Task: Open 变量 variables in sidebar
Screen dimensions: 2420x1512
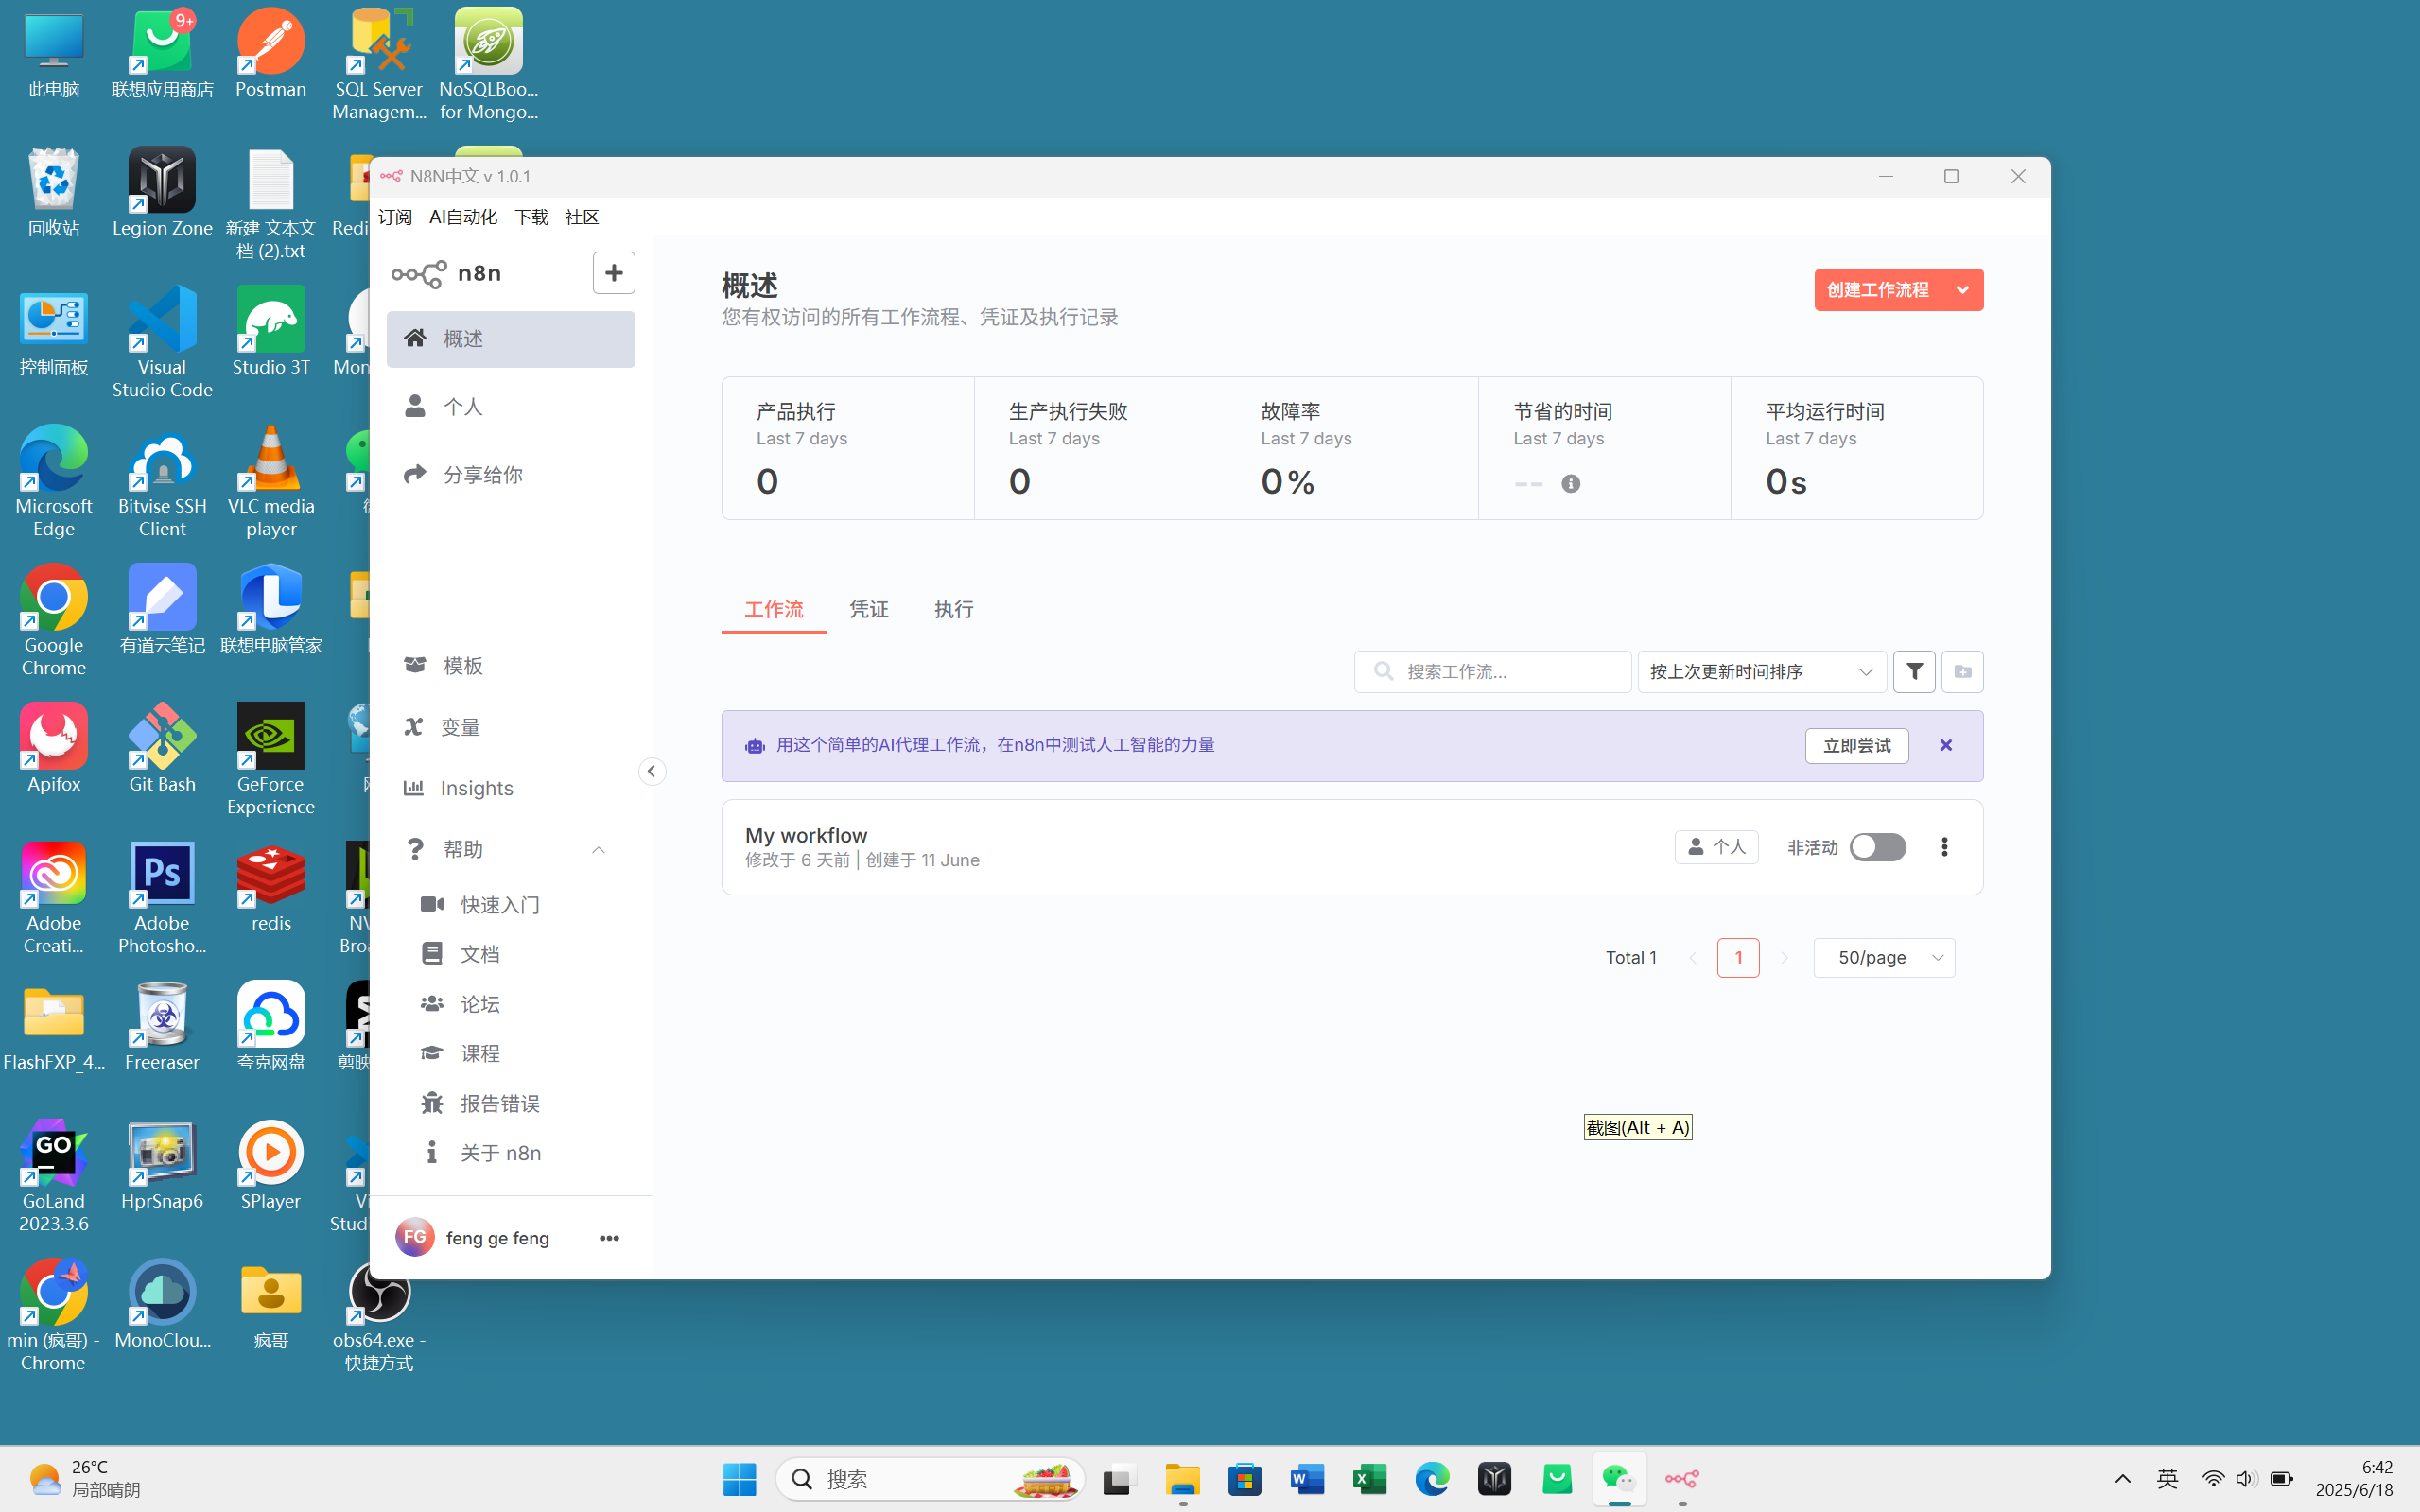Action: 510,727
